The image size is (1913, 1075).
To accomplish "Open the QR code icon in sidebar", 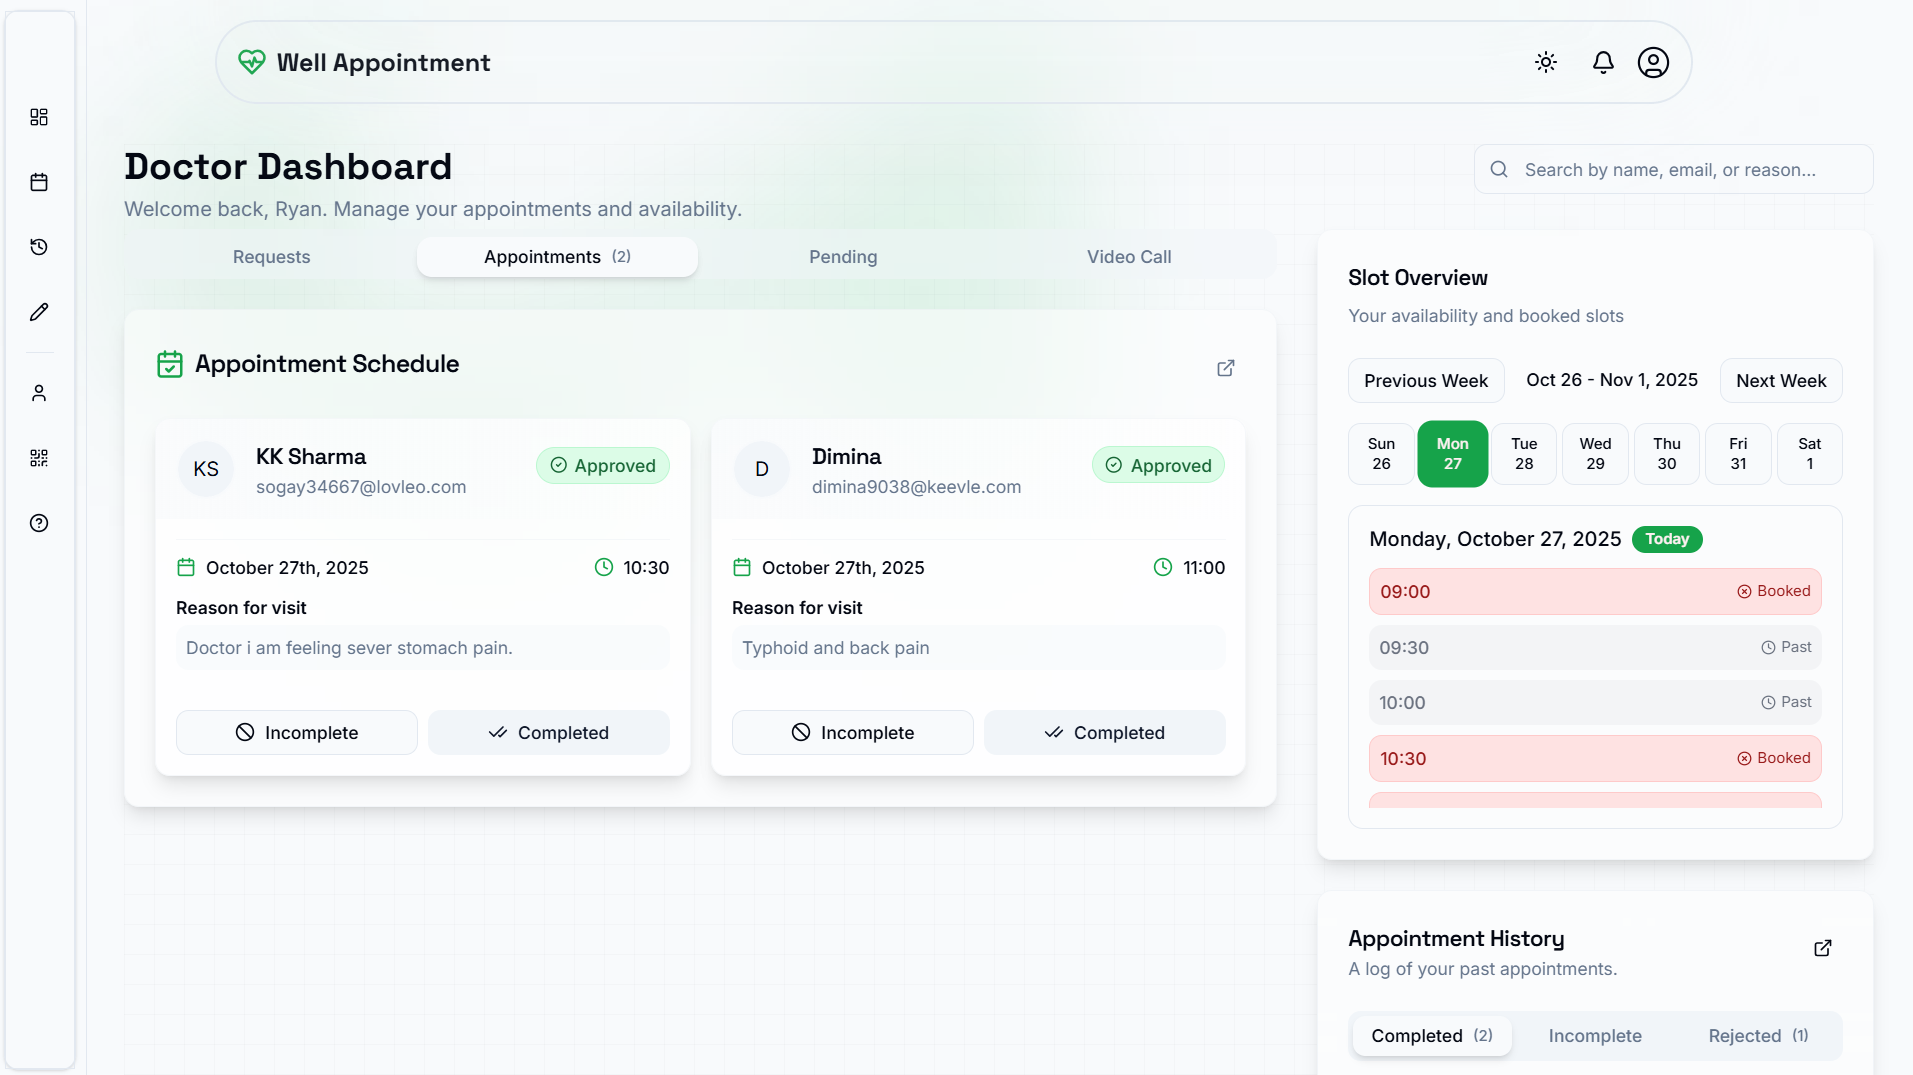I will [39, 458].
